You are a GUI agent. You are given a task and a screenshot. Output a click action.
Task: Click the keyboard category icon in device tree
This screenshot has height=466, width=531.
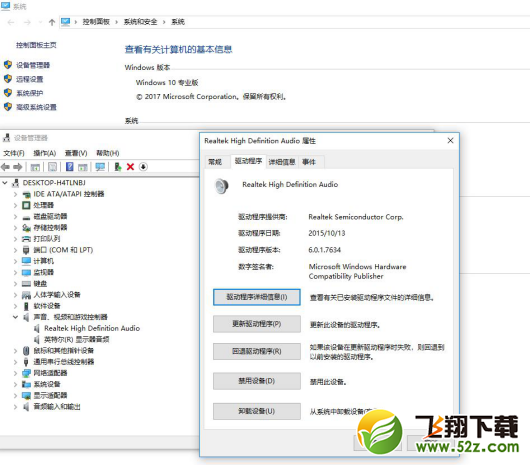[26, 283]
